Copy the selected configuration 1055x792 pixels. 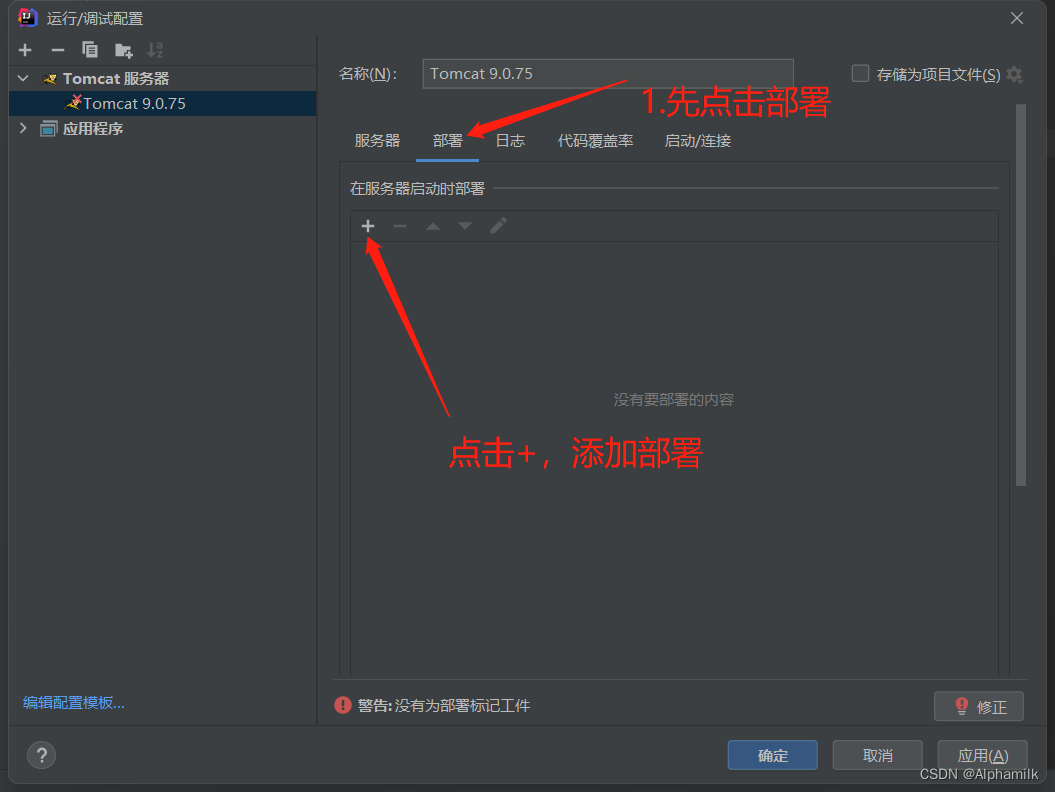click(89, 50)
